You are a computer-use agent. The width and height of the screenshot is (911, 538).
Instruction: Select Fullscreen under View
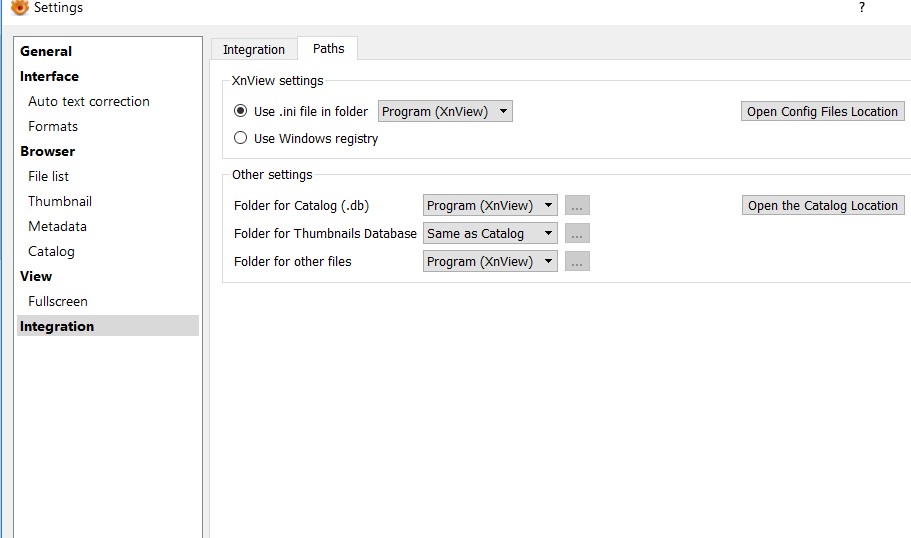(x=58, y=301)
